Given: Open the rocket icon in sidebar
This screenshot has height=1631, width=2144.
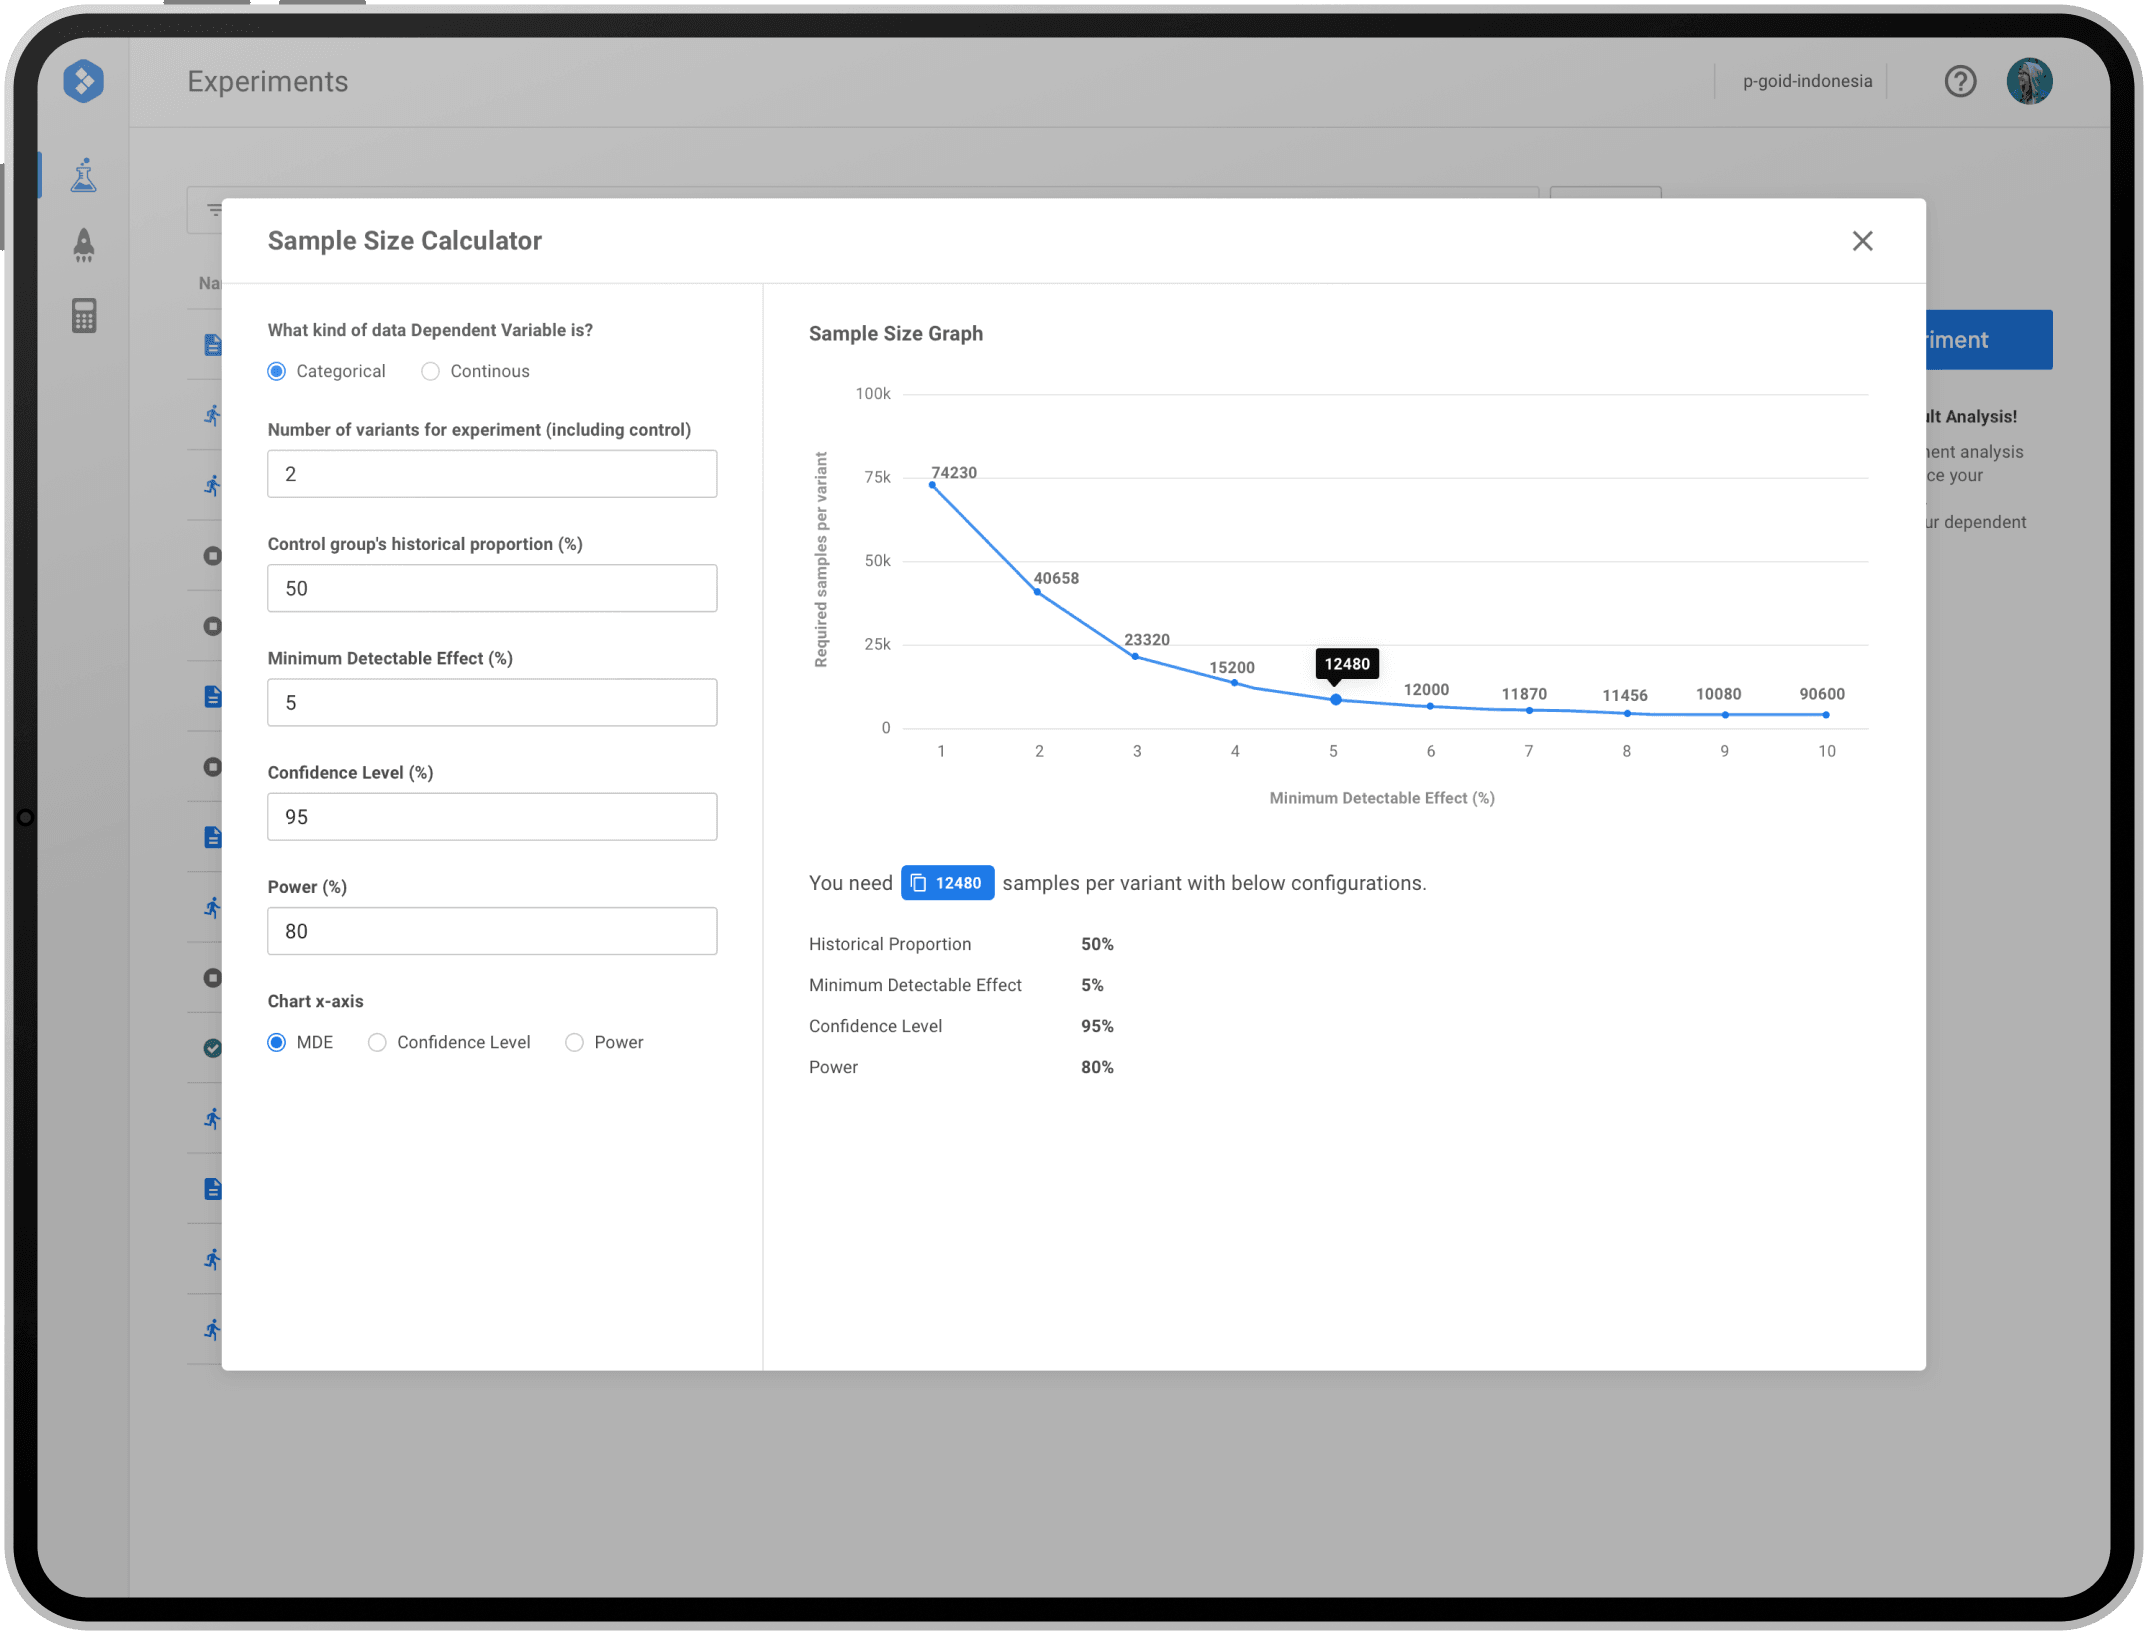Looking at the screenshot, I should coord(84,245).
